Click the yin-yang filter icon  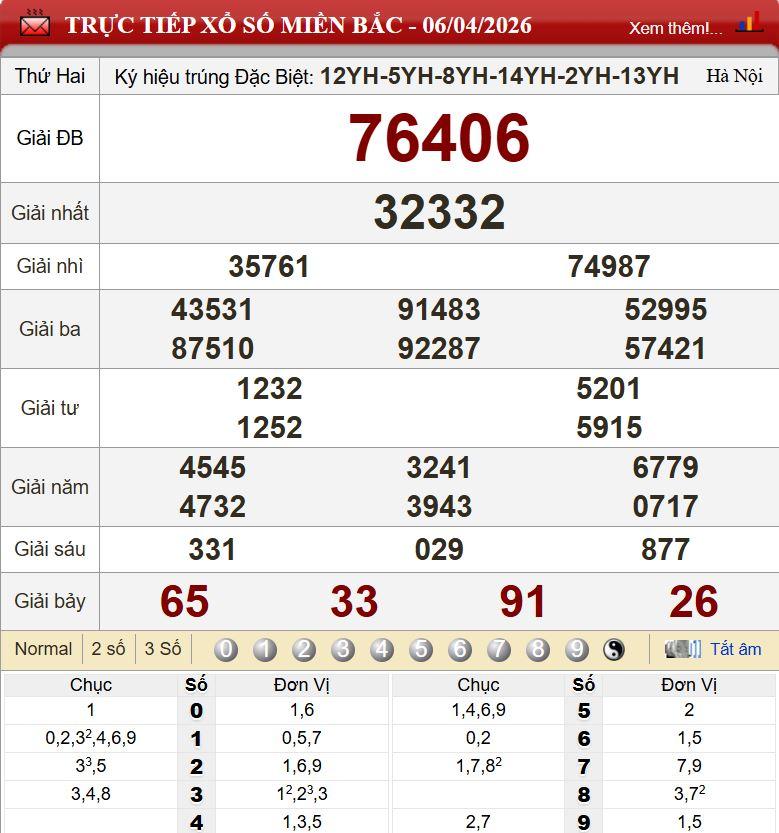pos(614,650)
